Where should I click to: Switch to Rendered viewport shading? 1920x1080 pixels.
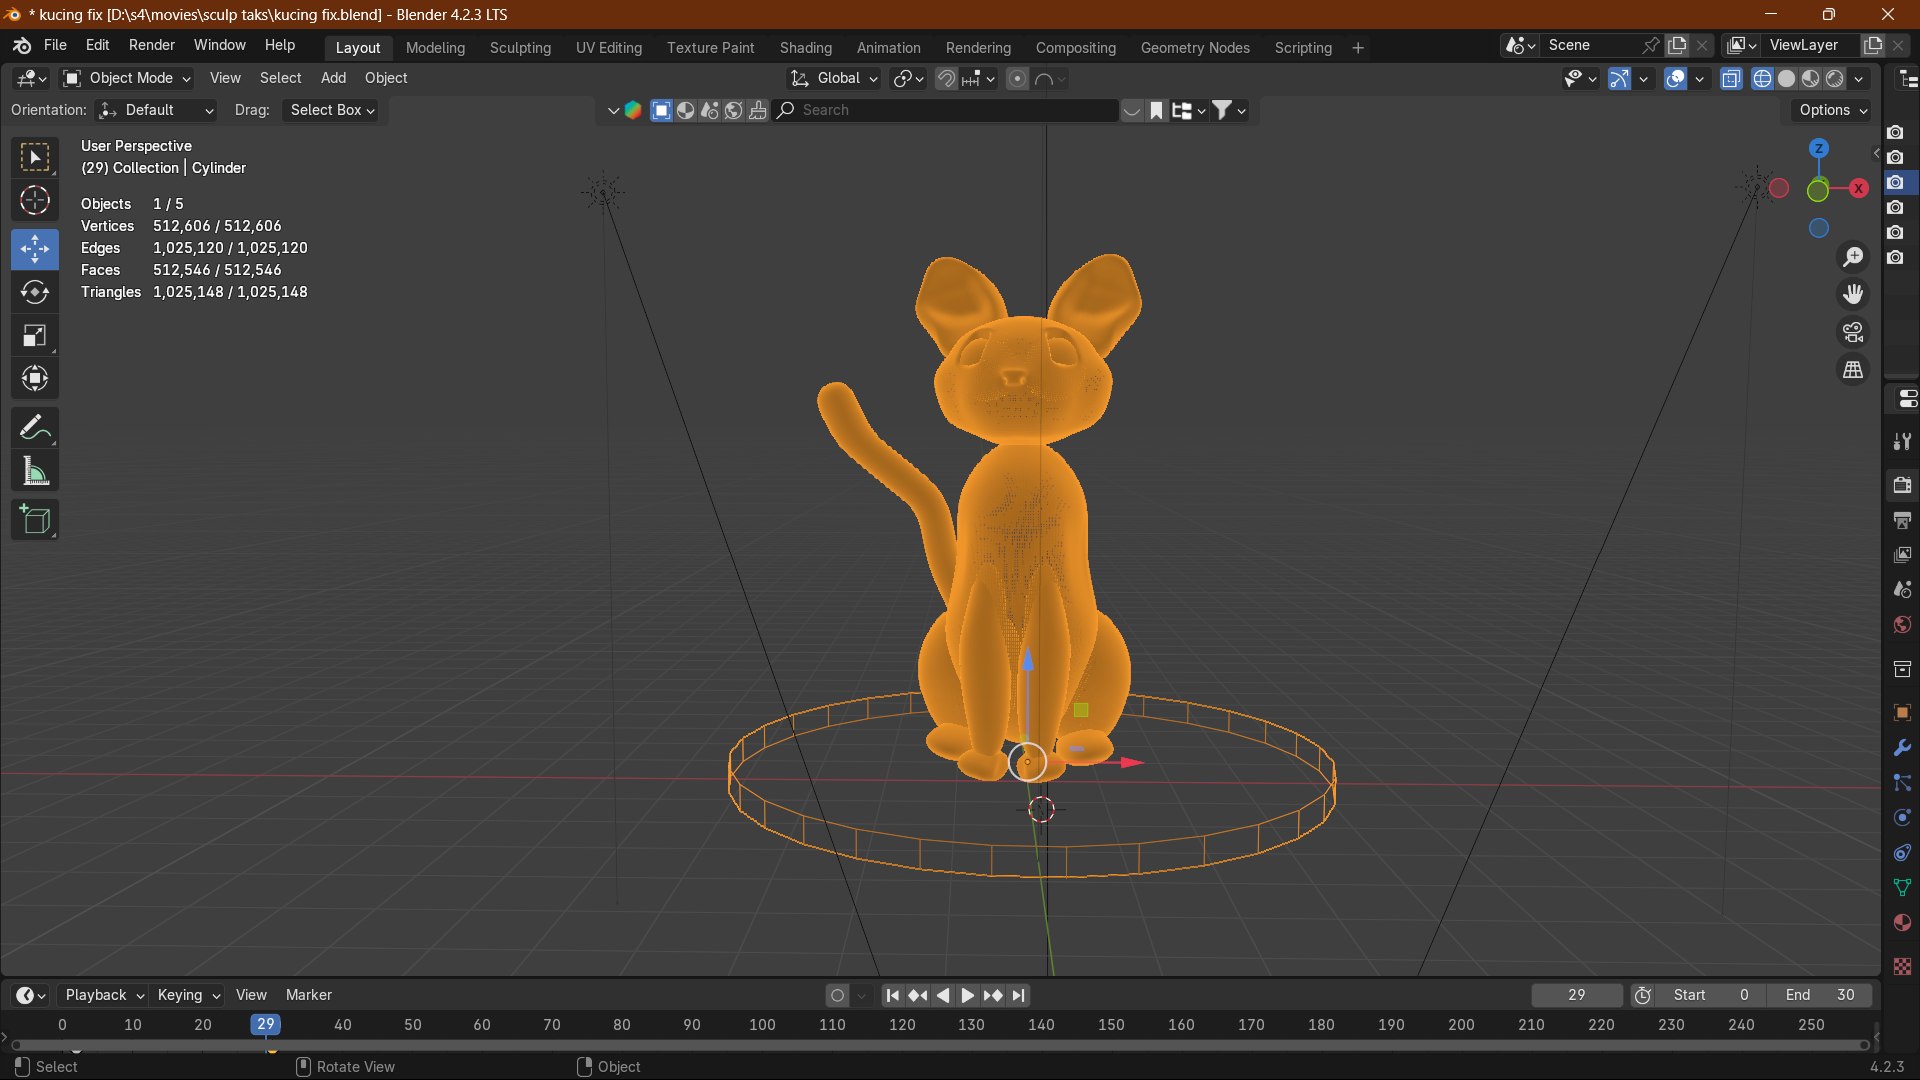tap(1835, 78)
